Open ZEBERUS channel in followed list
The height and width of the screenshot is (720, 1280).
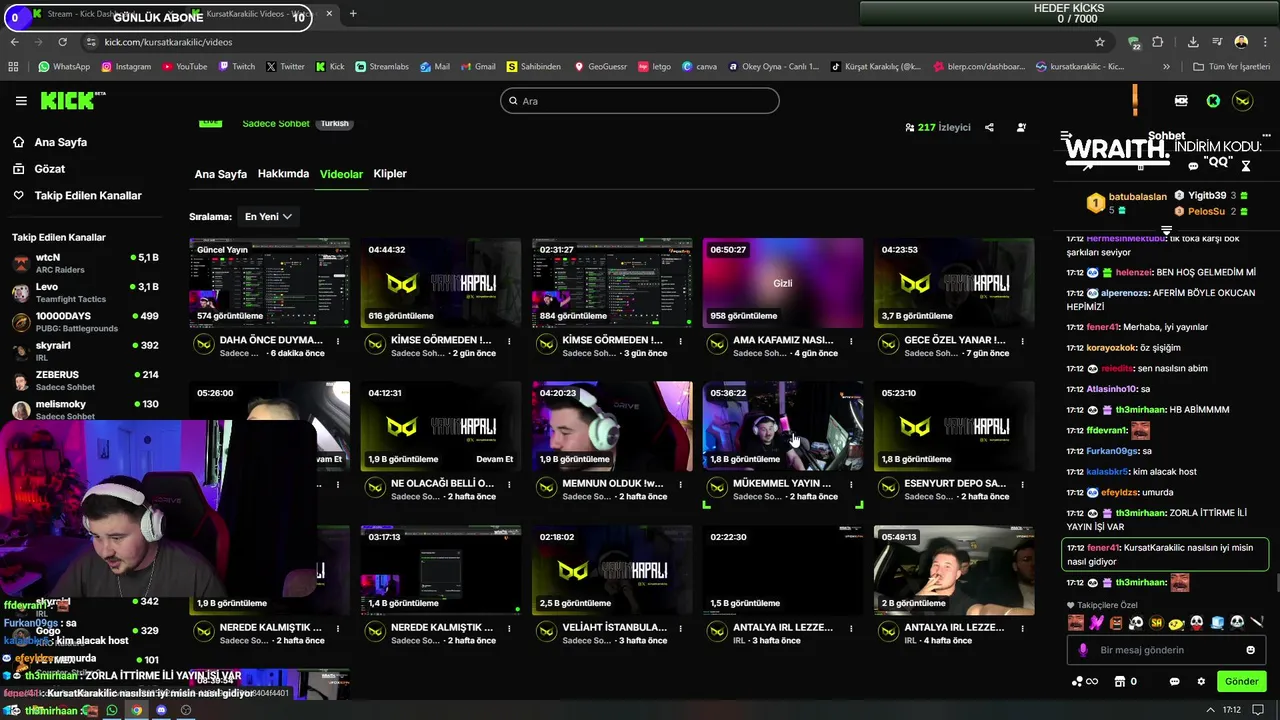(x=85, y=381)
